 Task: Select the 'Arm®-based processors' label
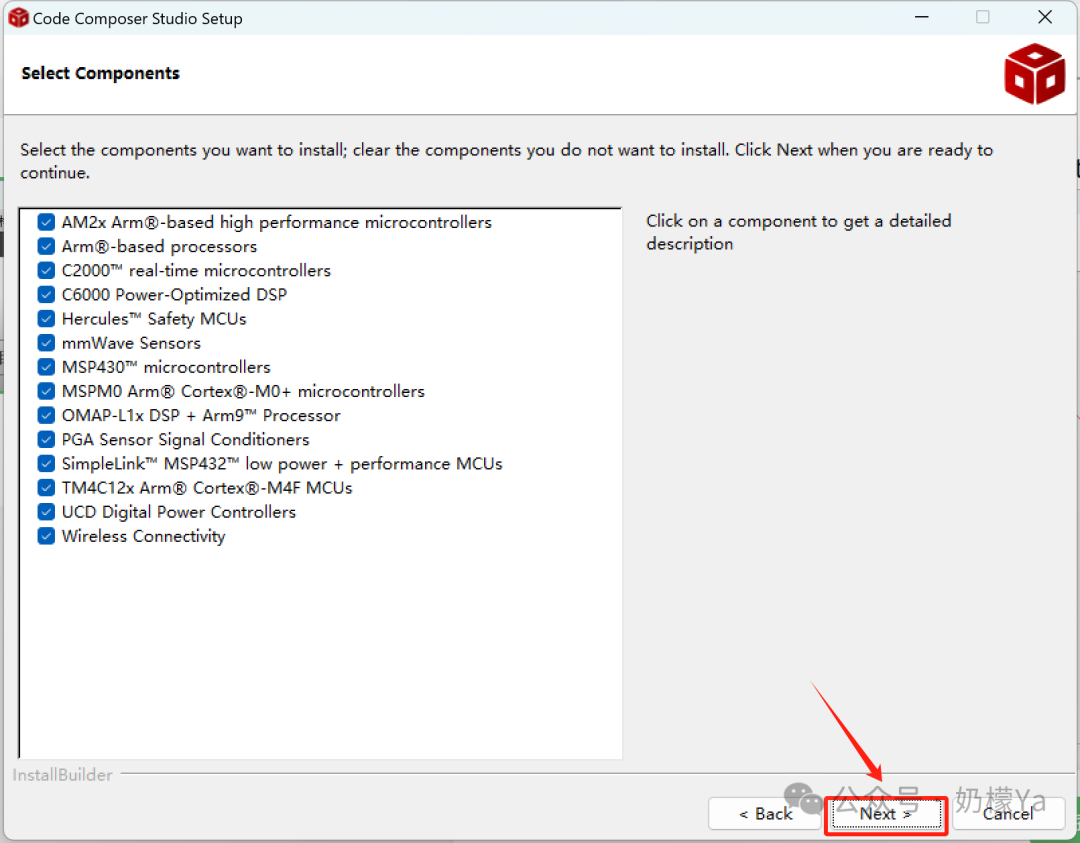pyautogui.click(x=159, y=247)
